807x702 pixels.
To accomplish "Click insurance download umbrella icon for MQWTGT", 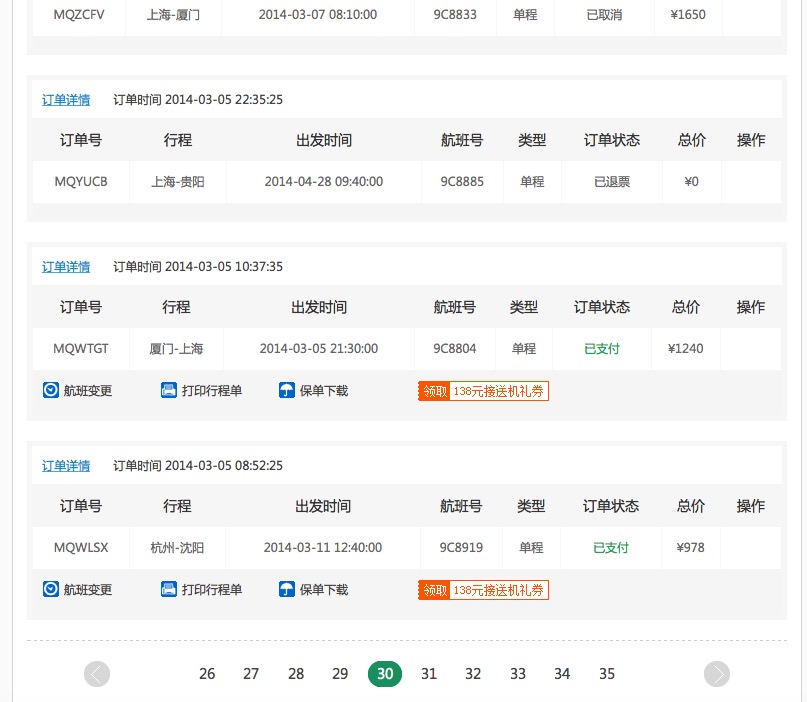I will 287,390.
